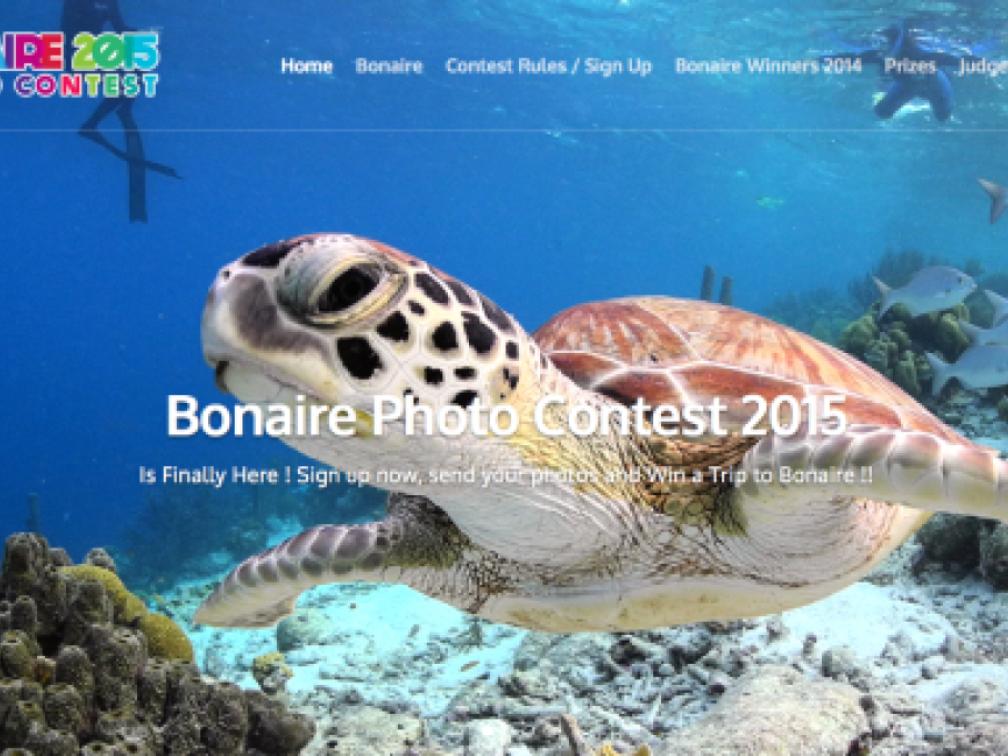The height and width of the screenshot is (756, 1008).
Task: Open Contest Rules / Sign Up page
Action: pos(548,66)
